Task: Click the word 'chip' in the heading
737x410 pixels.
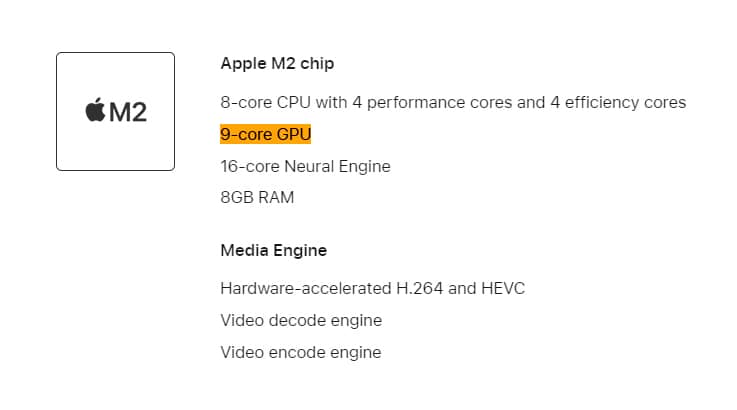Action: point(315,64)
